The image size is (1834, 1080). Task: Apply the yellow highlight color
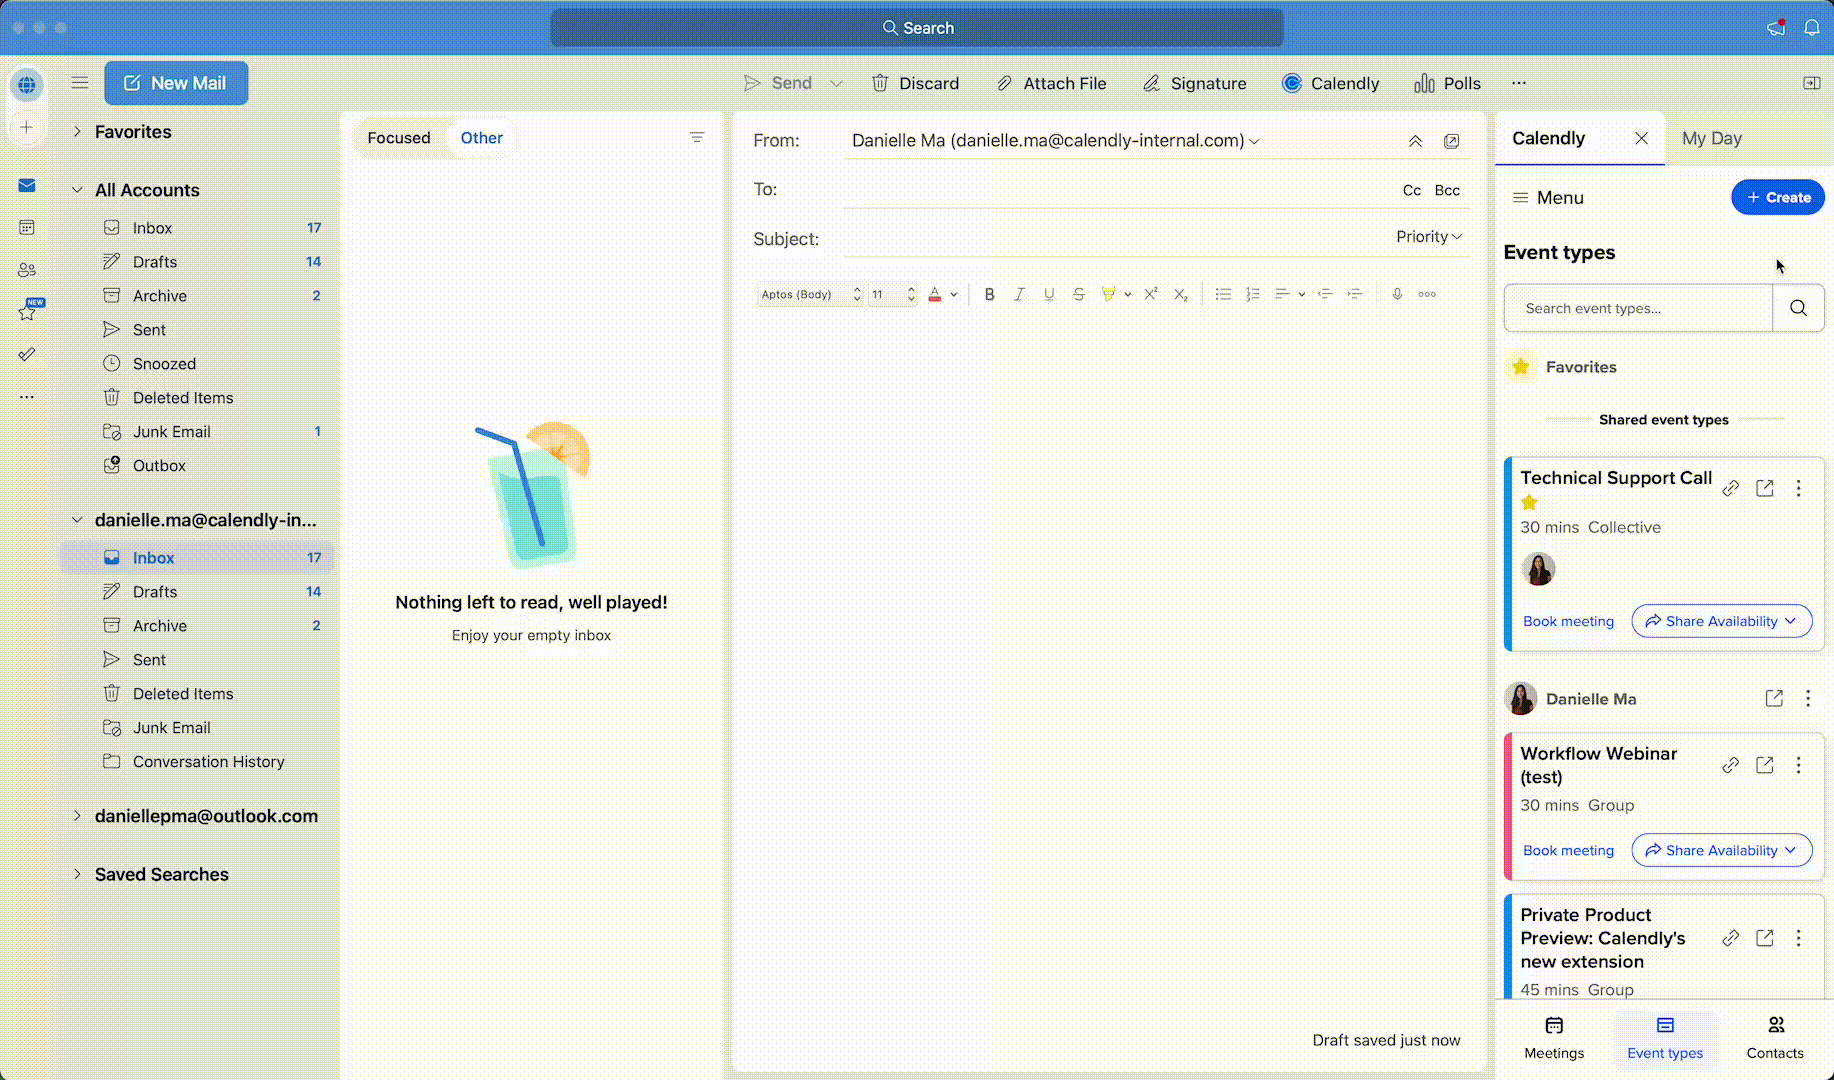1108,294
